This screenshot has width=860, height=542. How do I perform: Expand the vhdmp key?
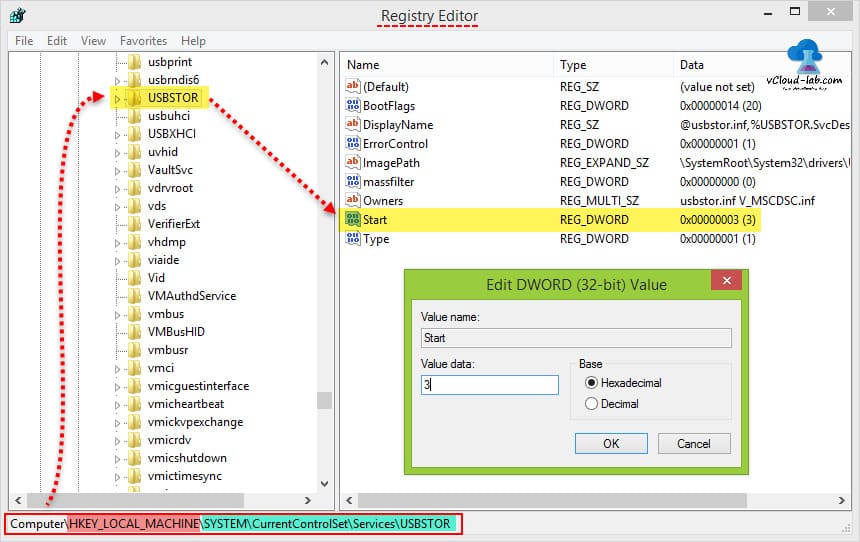pos(117,243)
